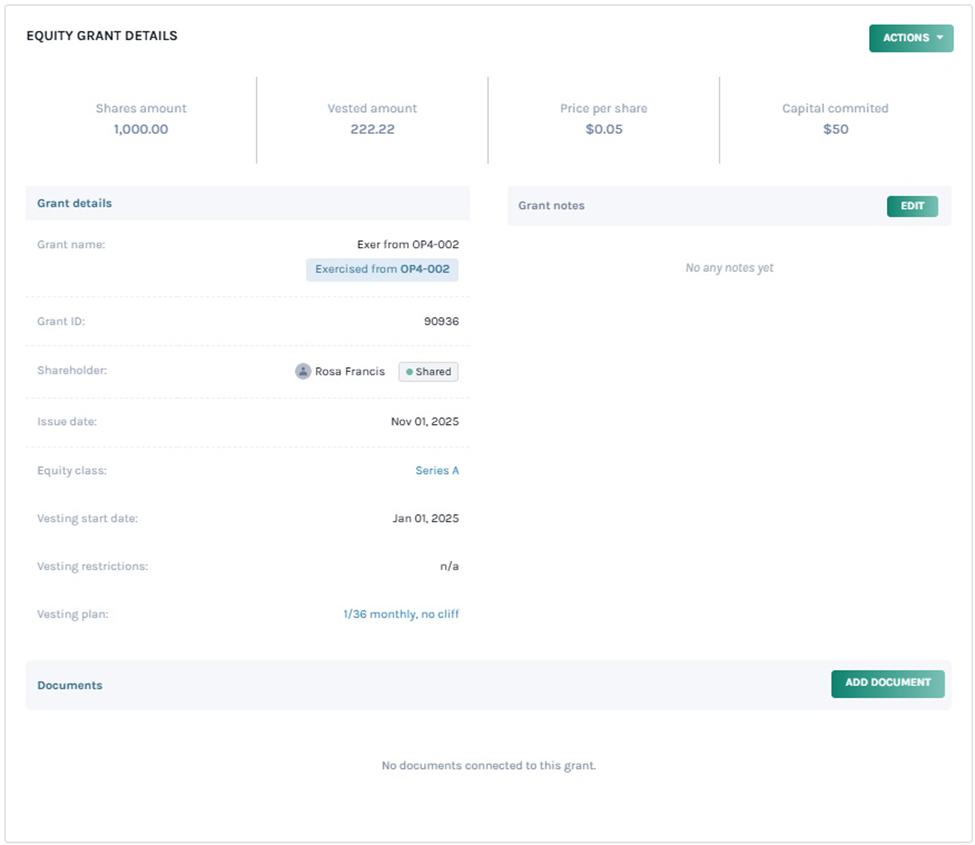
Task: Click the Edit button for Grant notes
Action: click(911, 206)
